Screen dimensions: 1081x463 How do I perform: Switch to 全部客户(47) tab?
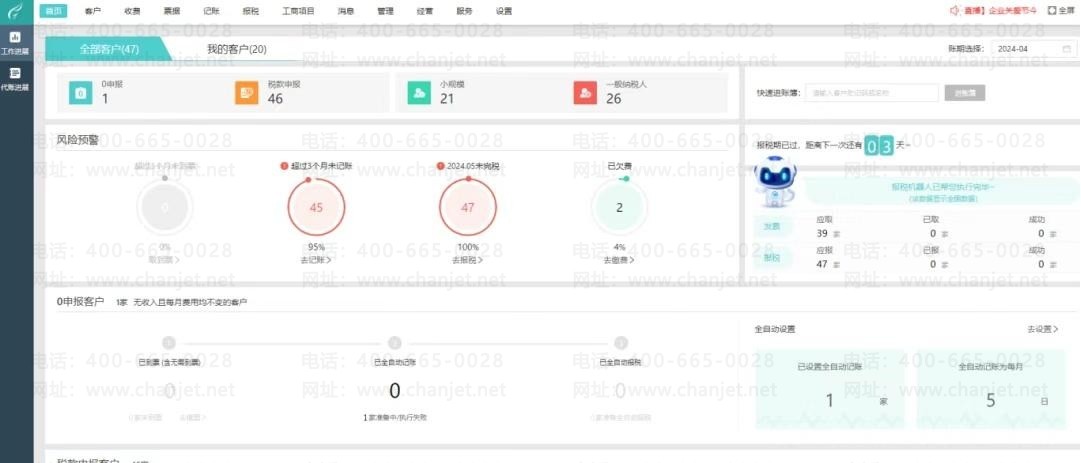[x=108, y=49]
